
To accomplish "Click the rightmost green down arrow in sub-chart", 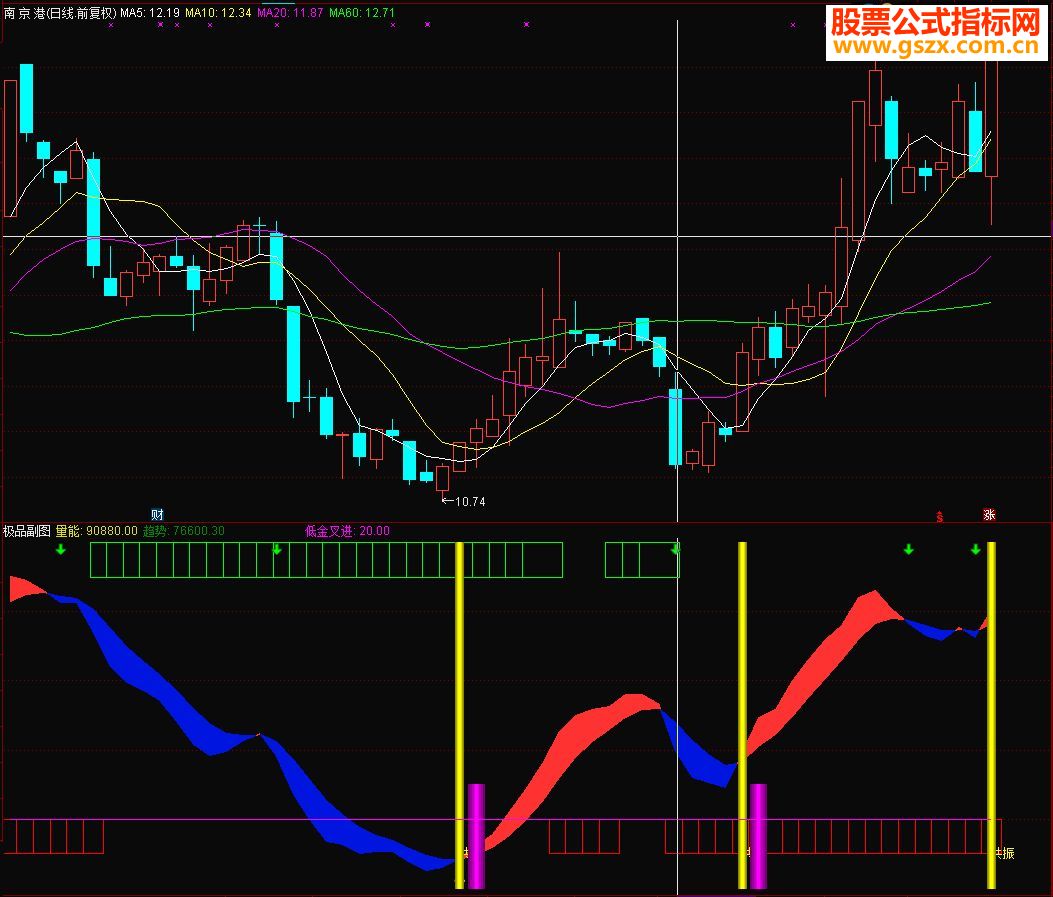I will [x=976, y=550].
